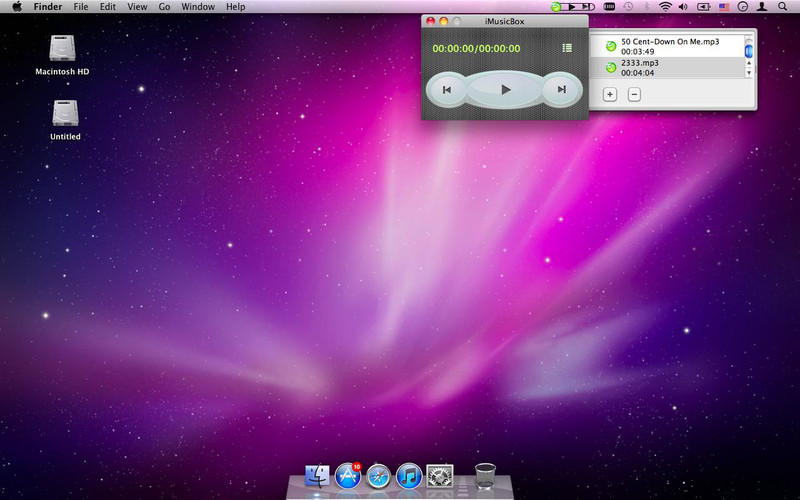Open iTunes from the Dock
The image size is (800, 500).
[408, 476]
